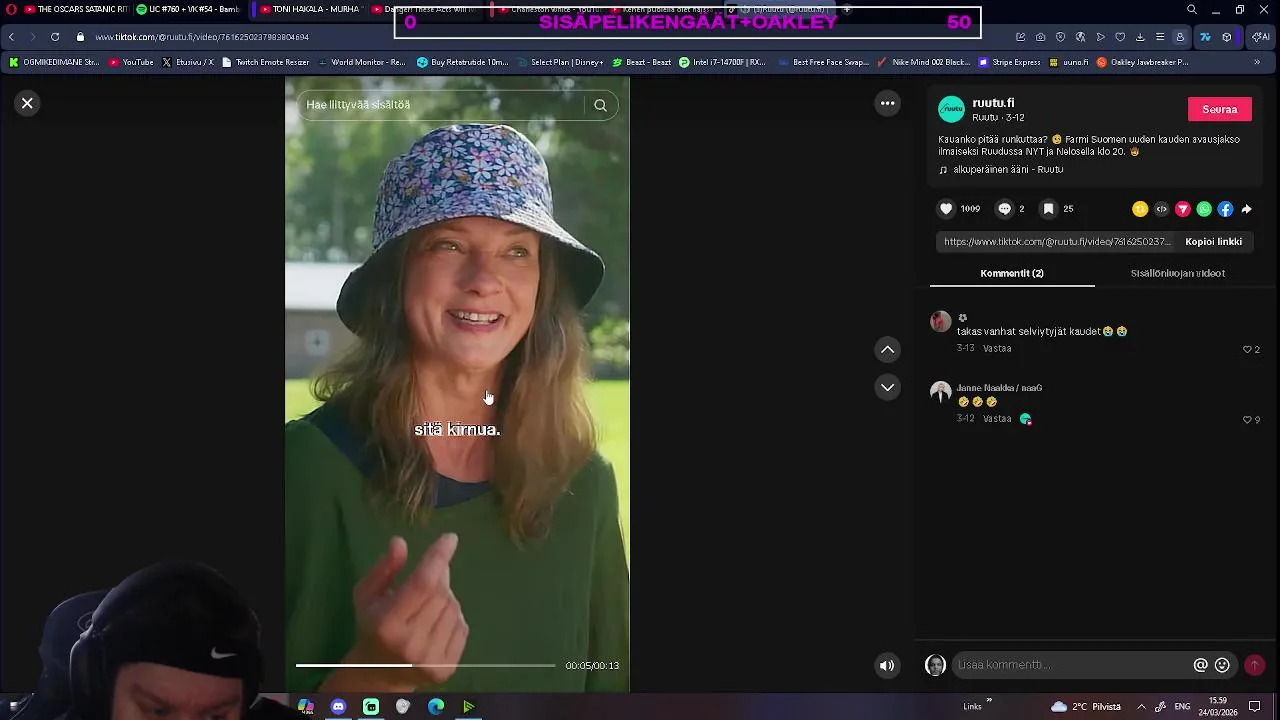Mute the video using the speaker icon
The image size is (1280, 720).
pos(887,665)
